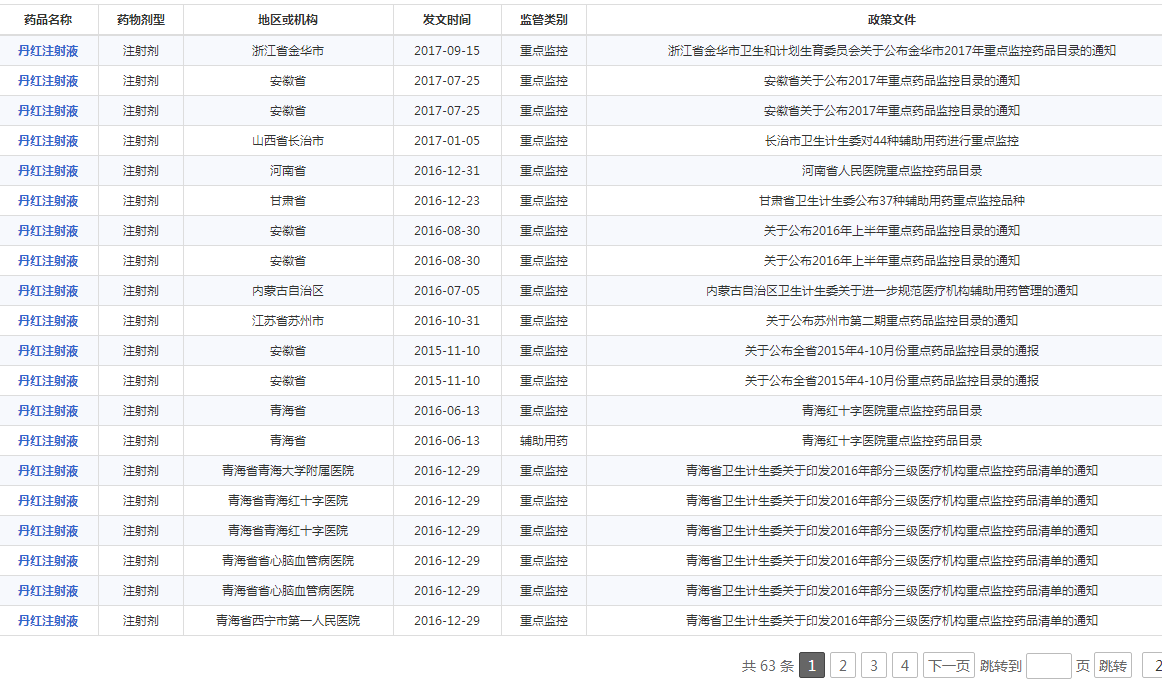Open 丹红注射液 link in 河南省 row
The height and width of the screenshot is (692, 1162).
point(48,171)
